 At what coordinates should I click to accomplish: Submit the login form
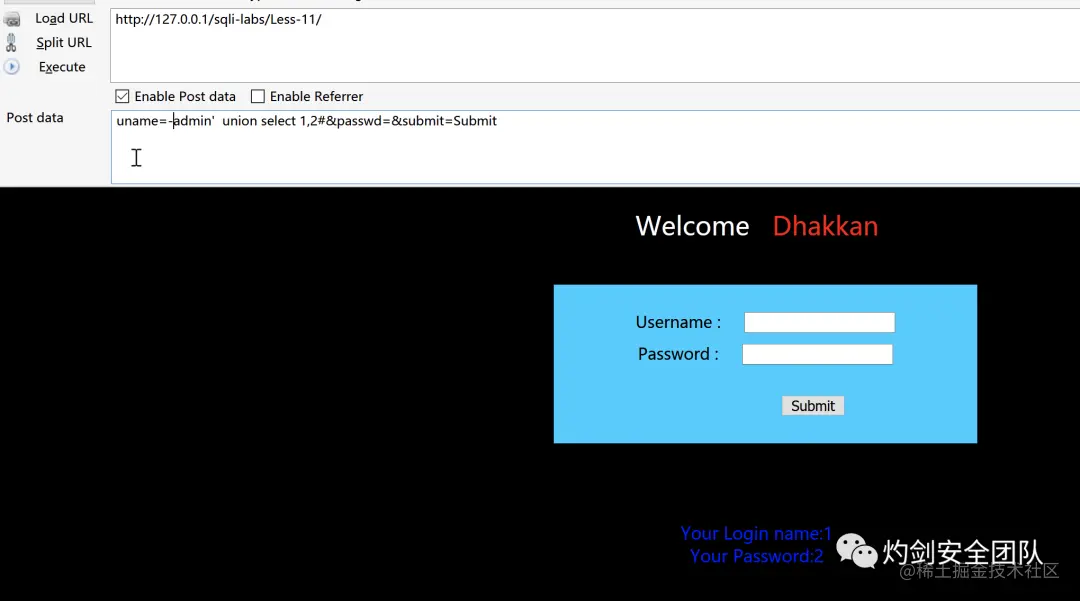[813, 406]
